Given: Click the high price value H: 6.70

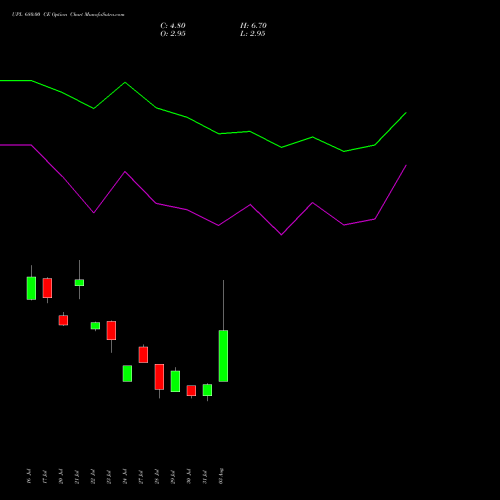Looking at the screenshot, I should tap(253, 25).
